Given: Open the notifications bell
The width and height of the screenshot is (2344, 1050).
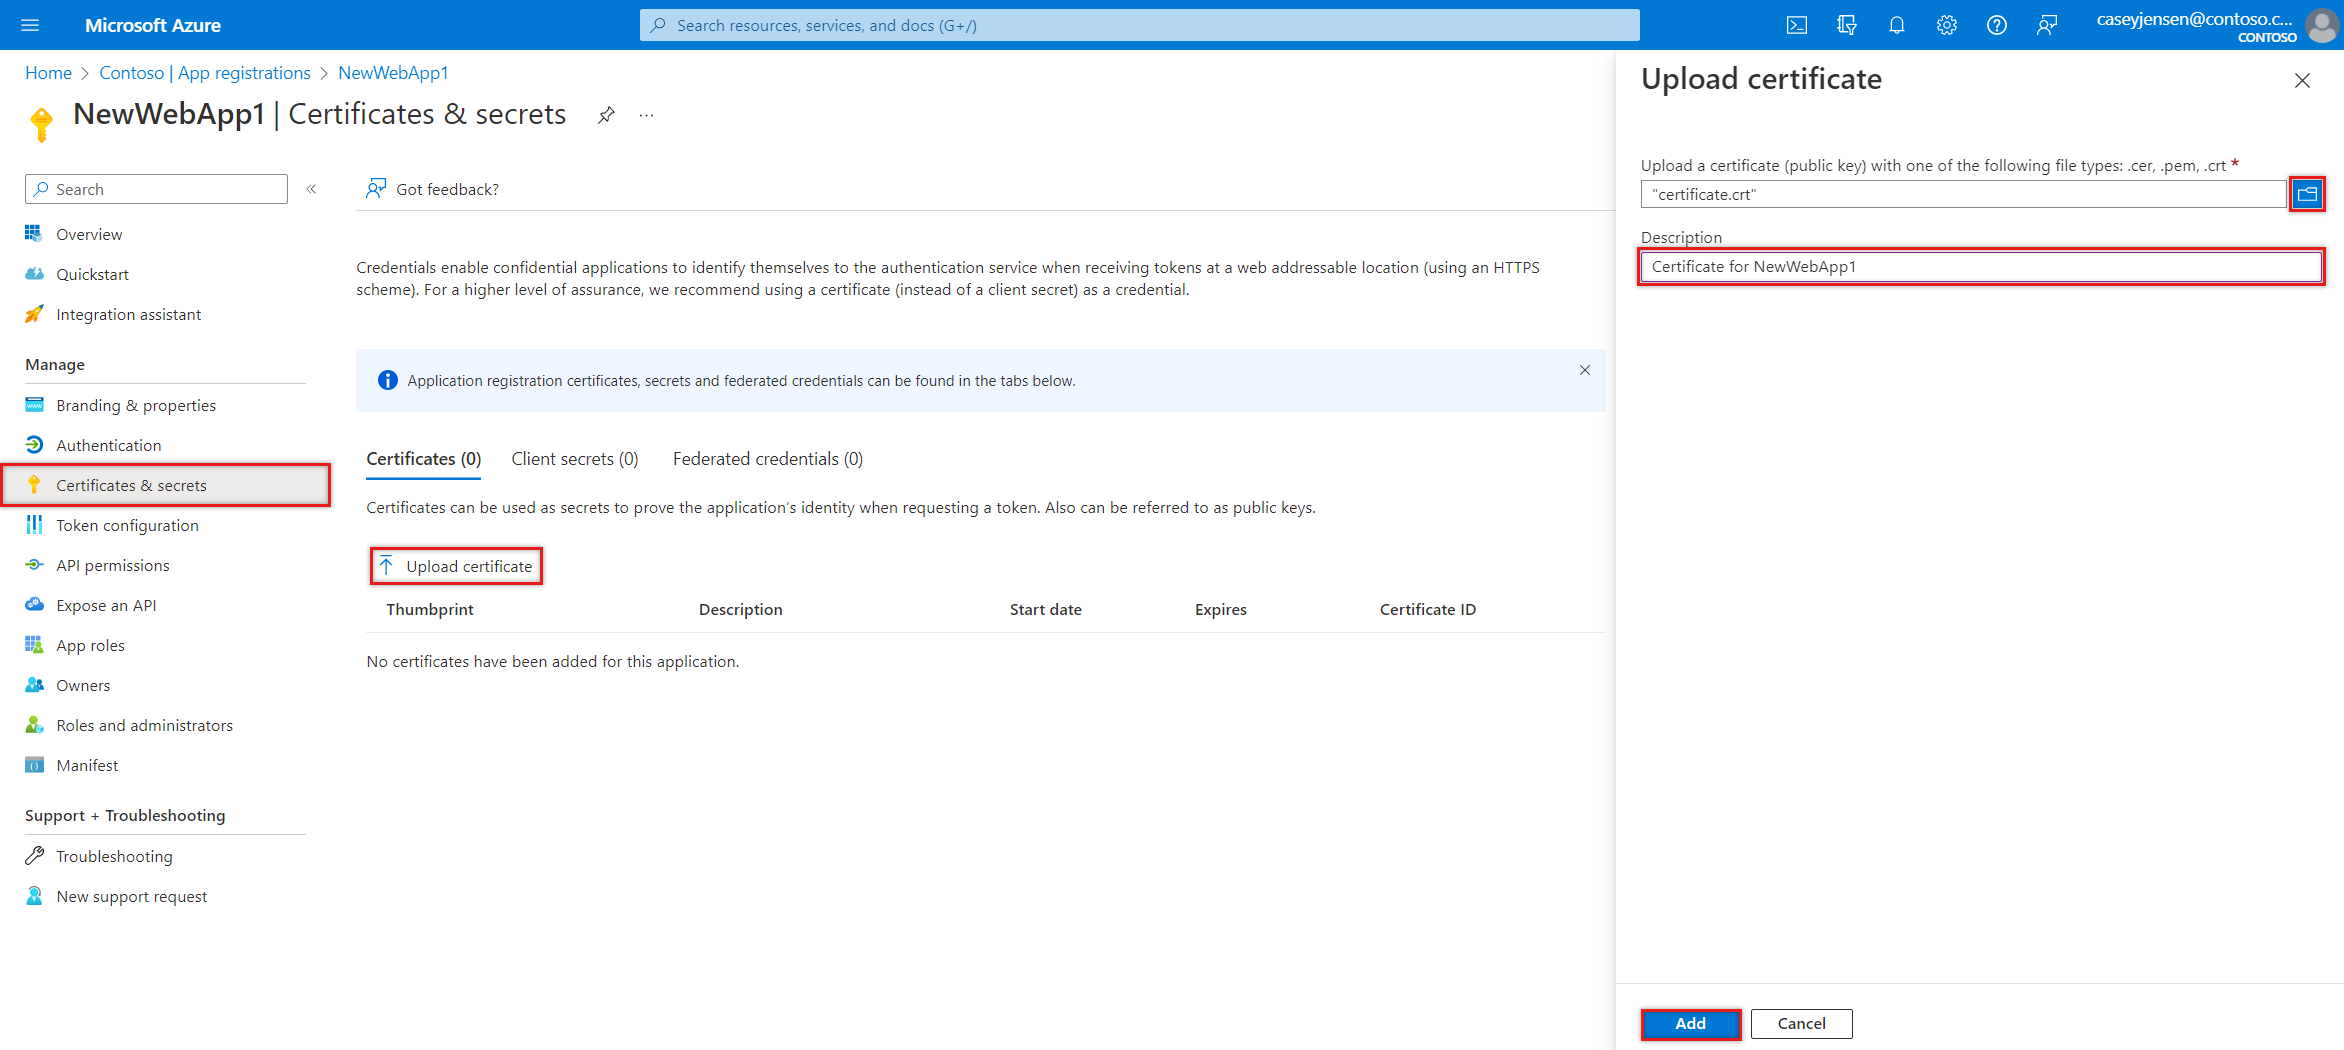Looking at the screenshot, I should pyautogui.click(x=1897, y=25).
